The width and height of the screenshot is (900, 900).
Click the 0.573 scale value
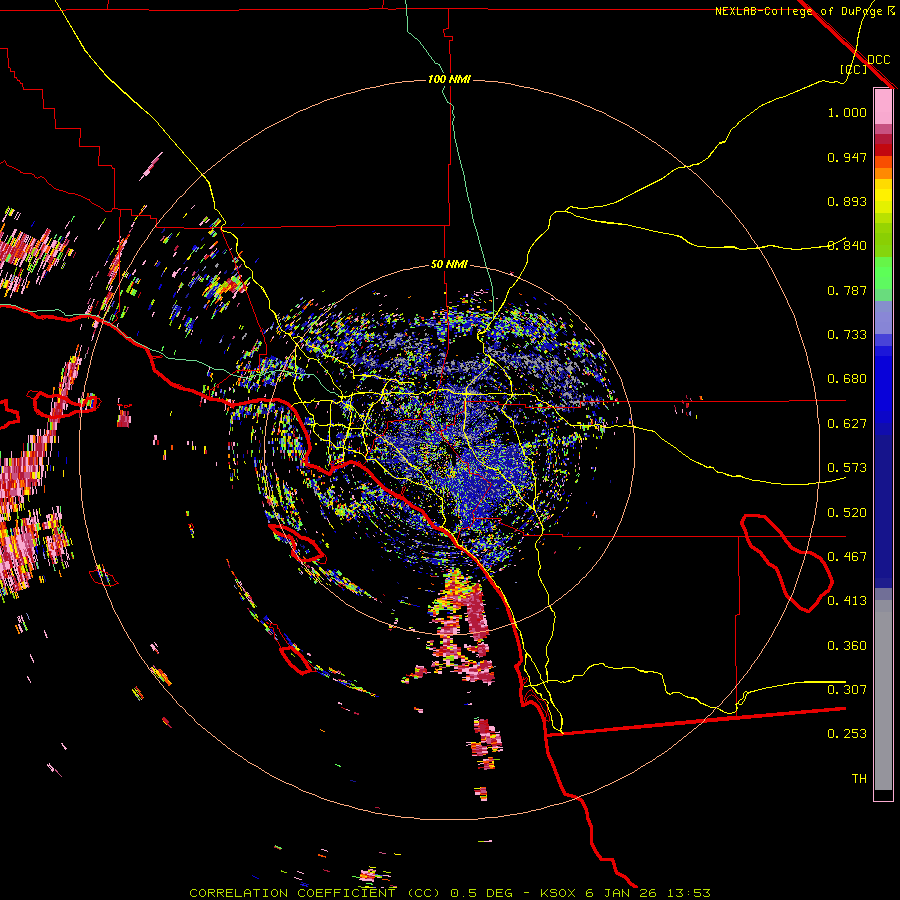coord(847,468)
